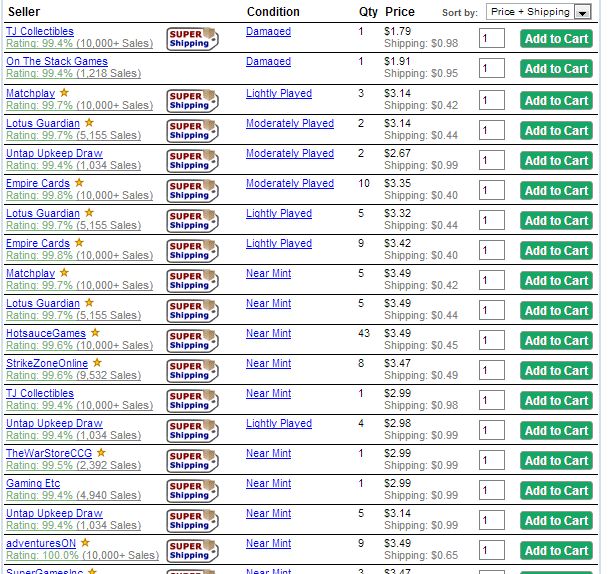Click the gold star beside StrikeZoneOnline
Viewport: 609px width, 574px height.
coord(98,363)
